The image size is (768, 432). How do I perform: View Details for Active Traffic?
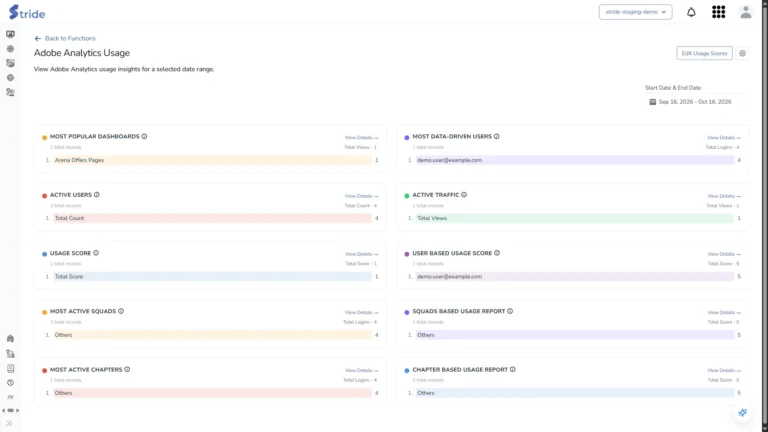[724, 196]
